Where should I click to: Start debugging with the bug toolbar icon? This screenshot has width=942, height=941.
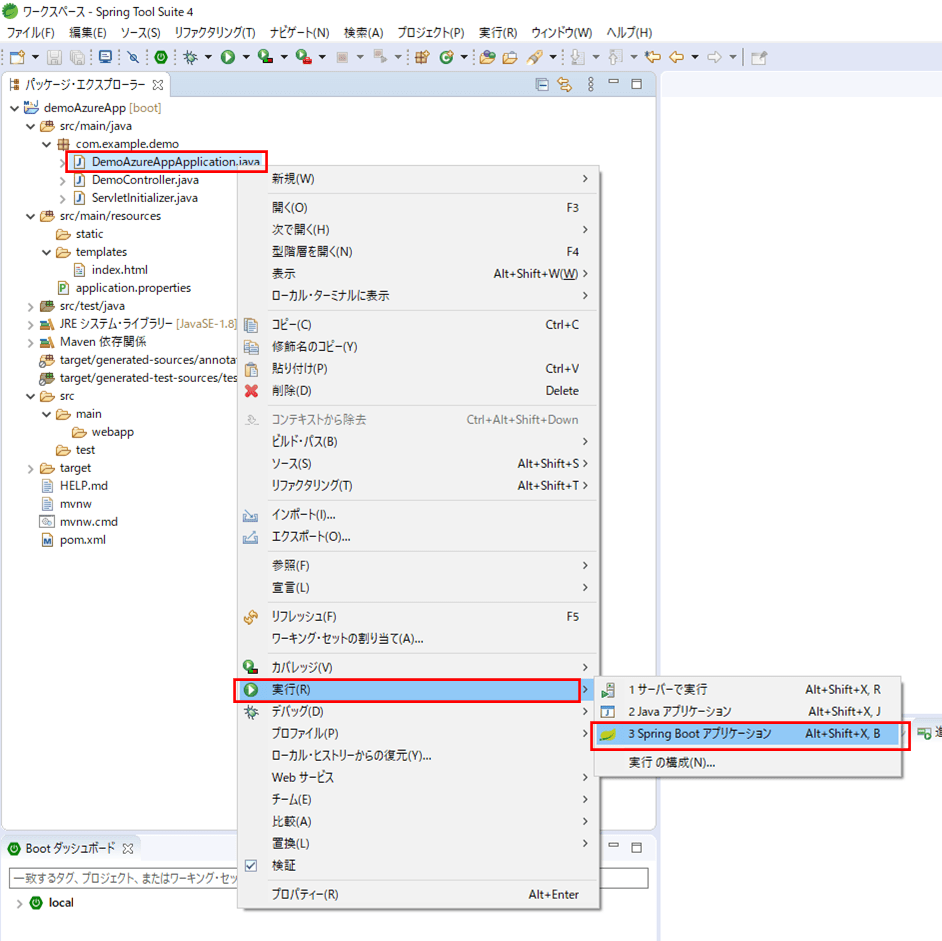pyautogui.click(x=188, y=58)
